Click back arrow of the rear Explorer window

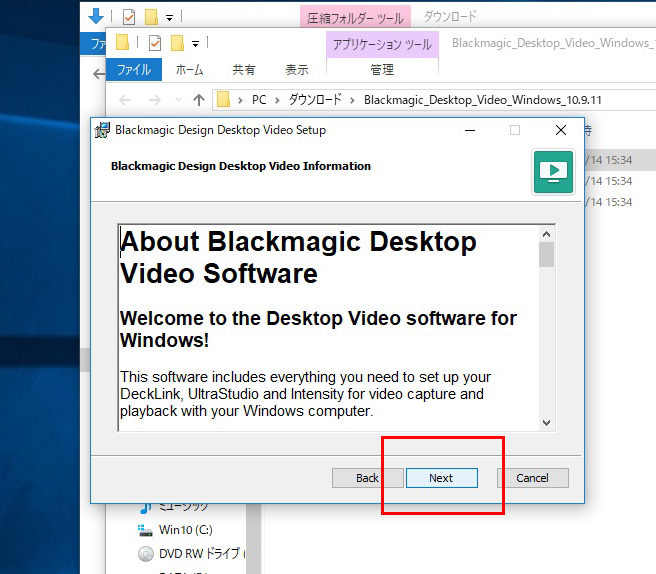click(99, 74)
